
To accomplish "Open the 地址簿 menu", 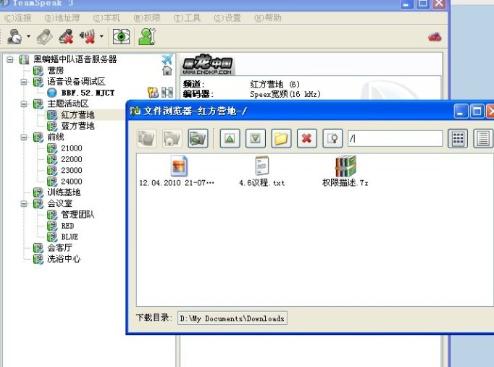I will [x=62, y=18].
